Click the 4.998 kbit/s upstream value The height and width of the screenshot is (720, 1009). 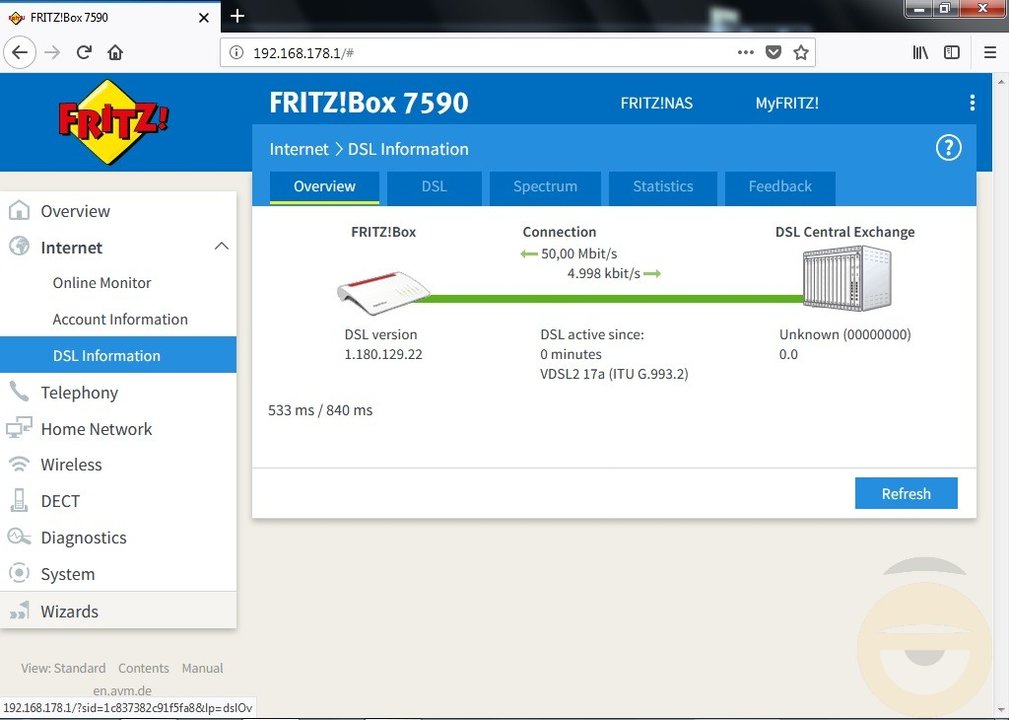click(604, 273)
